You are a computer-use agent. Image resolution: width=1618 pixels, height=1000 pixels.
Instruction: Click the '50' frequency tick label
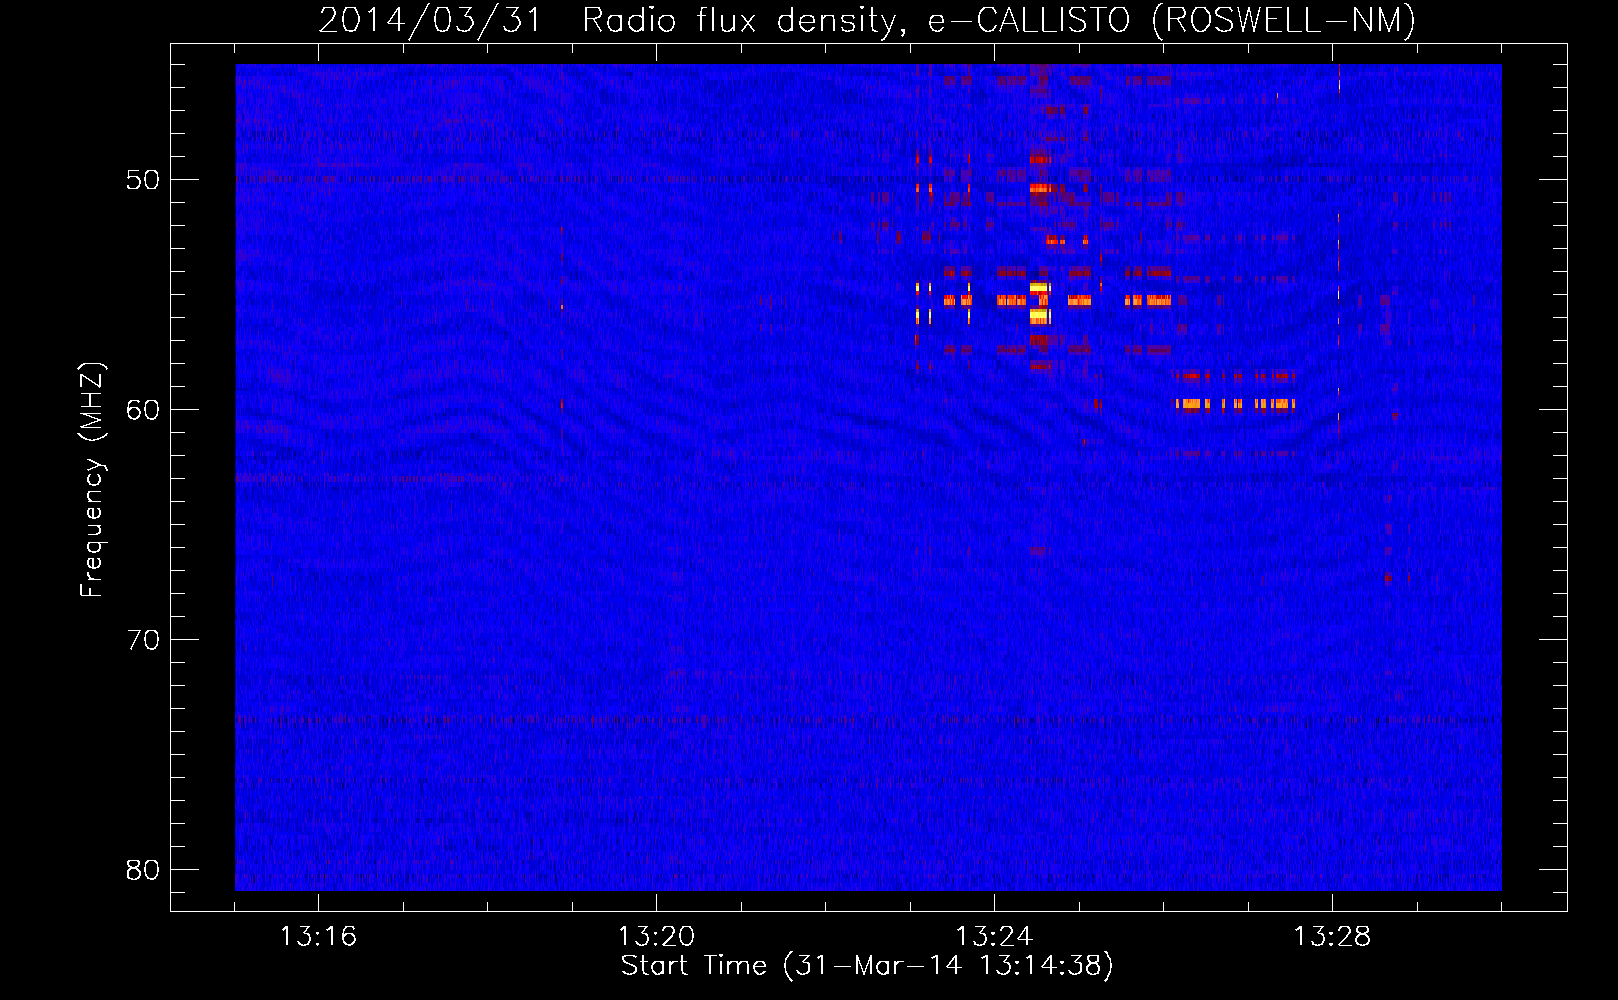[x=143, y=180]
